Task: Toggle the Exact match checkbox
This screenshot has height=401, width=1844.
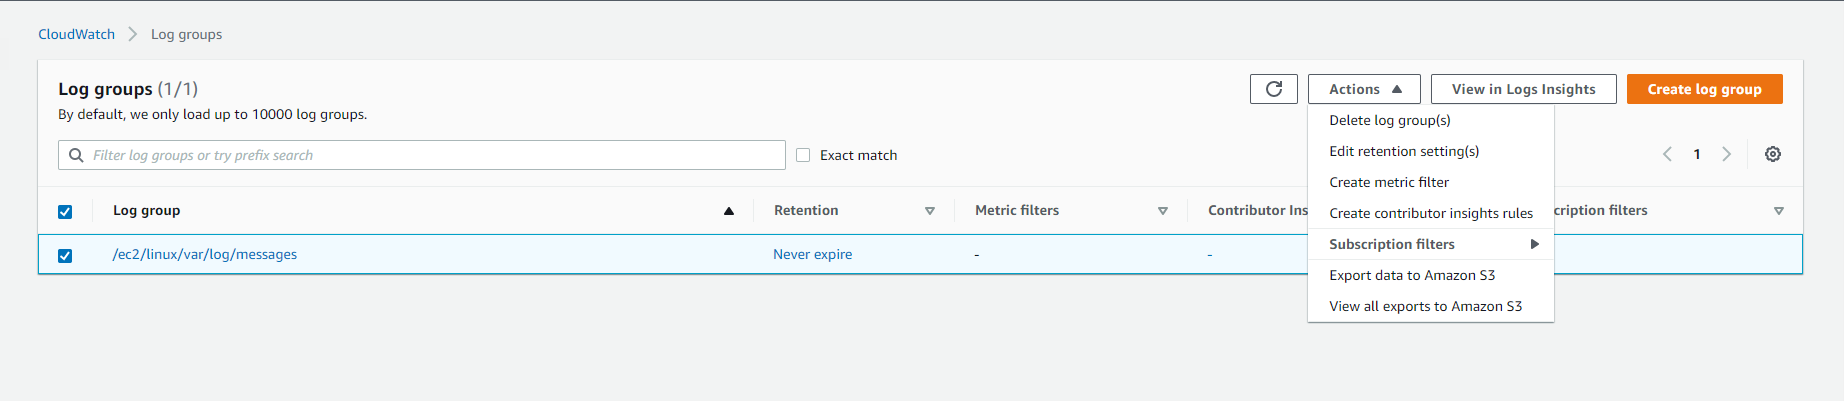Action: point(803,155)
